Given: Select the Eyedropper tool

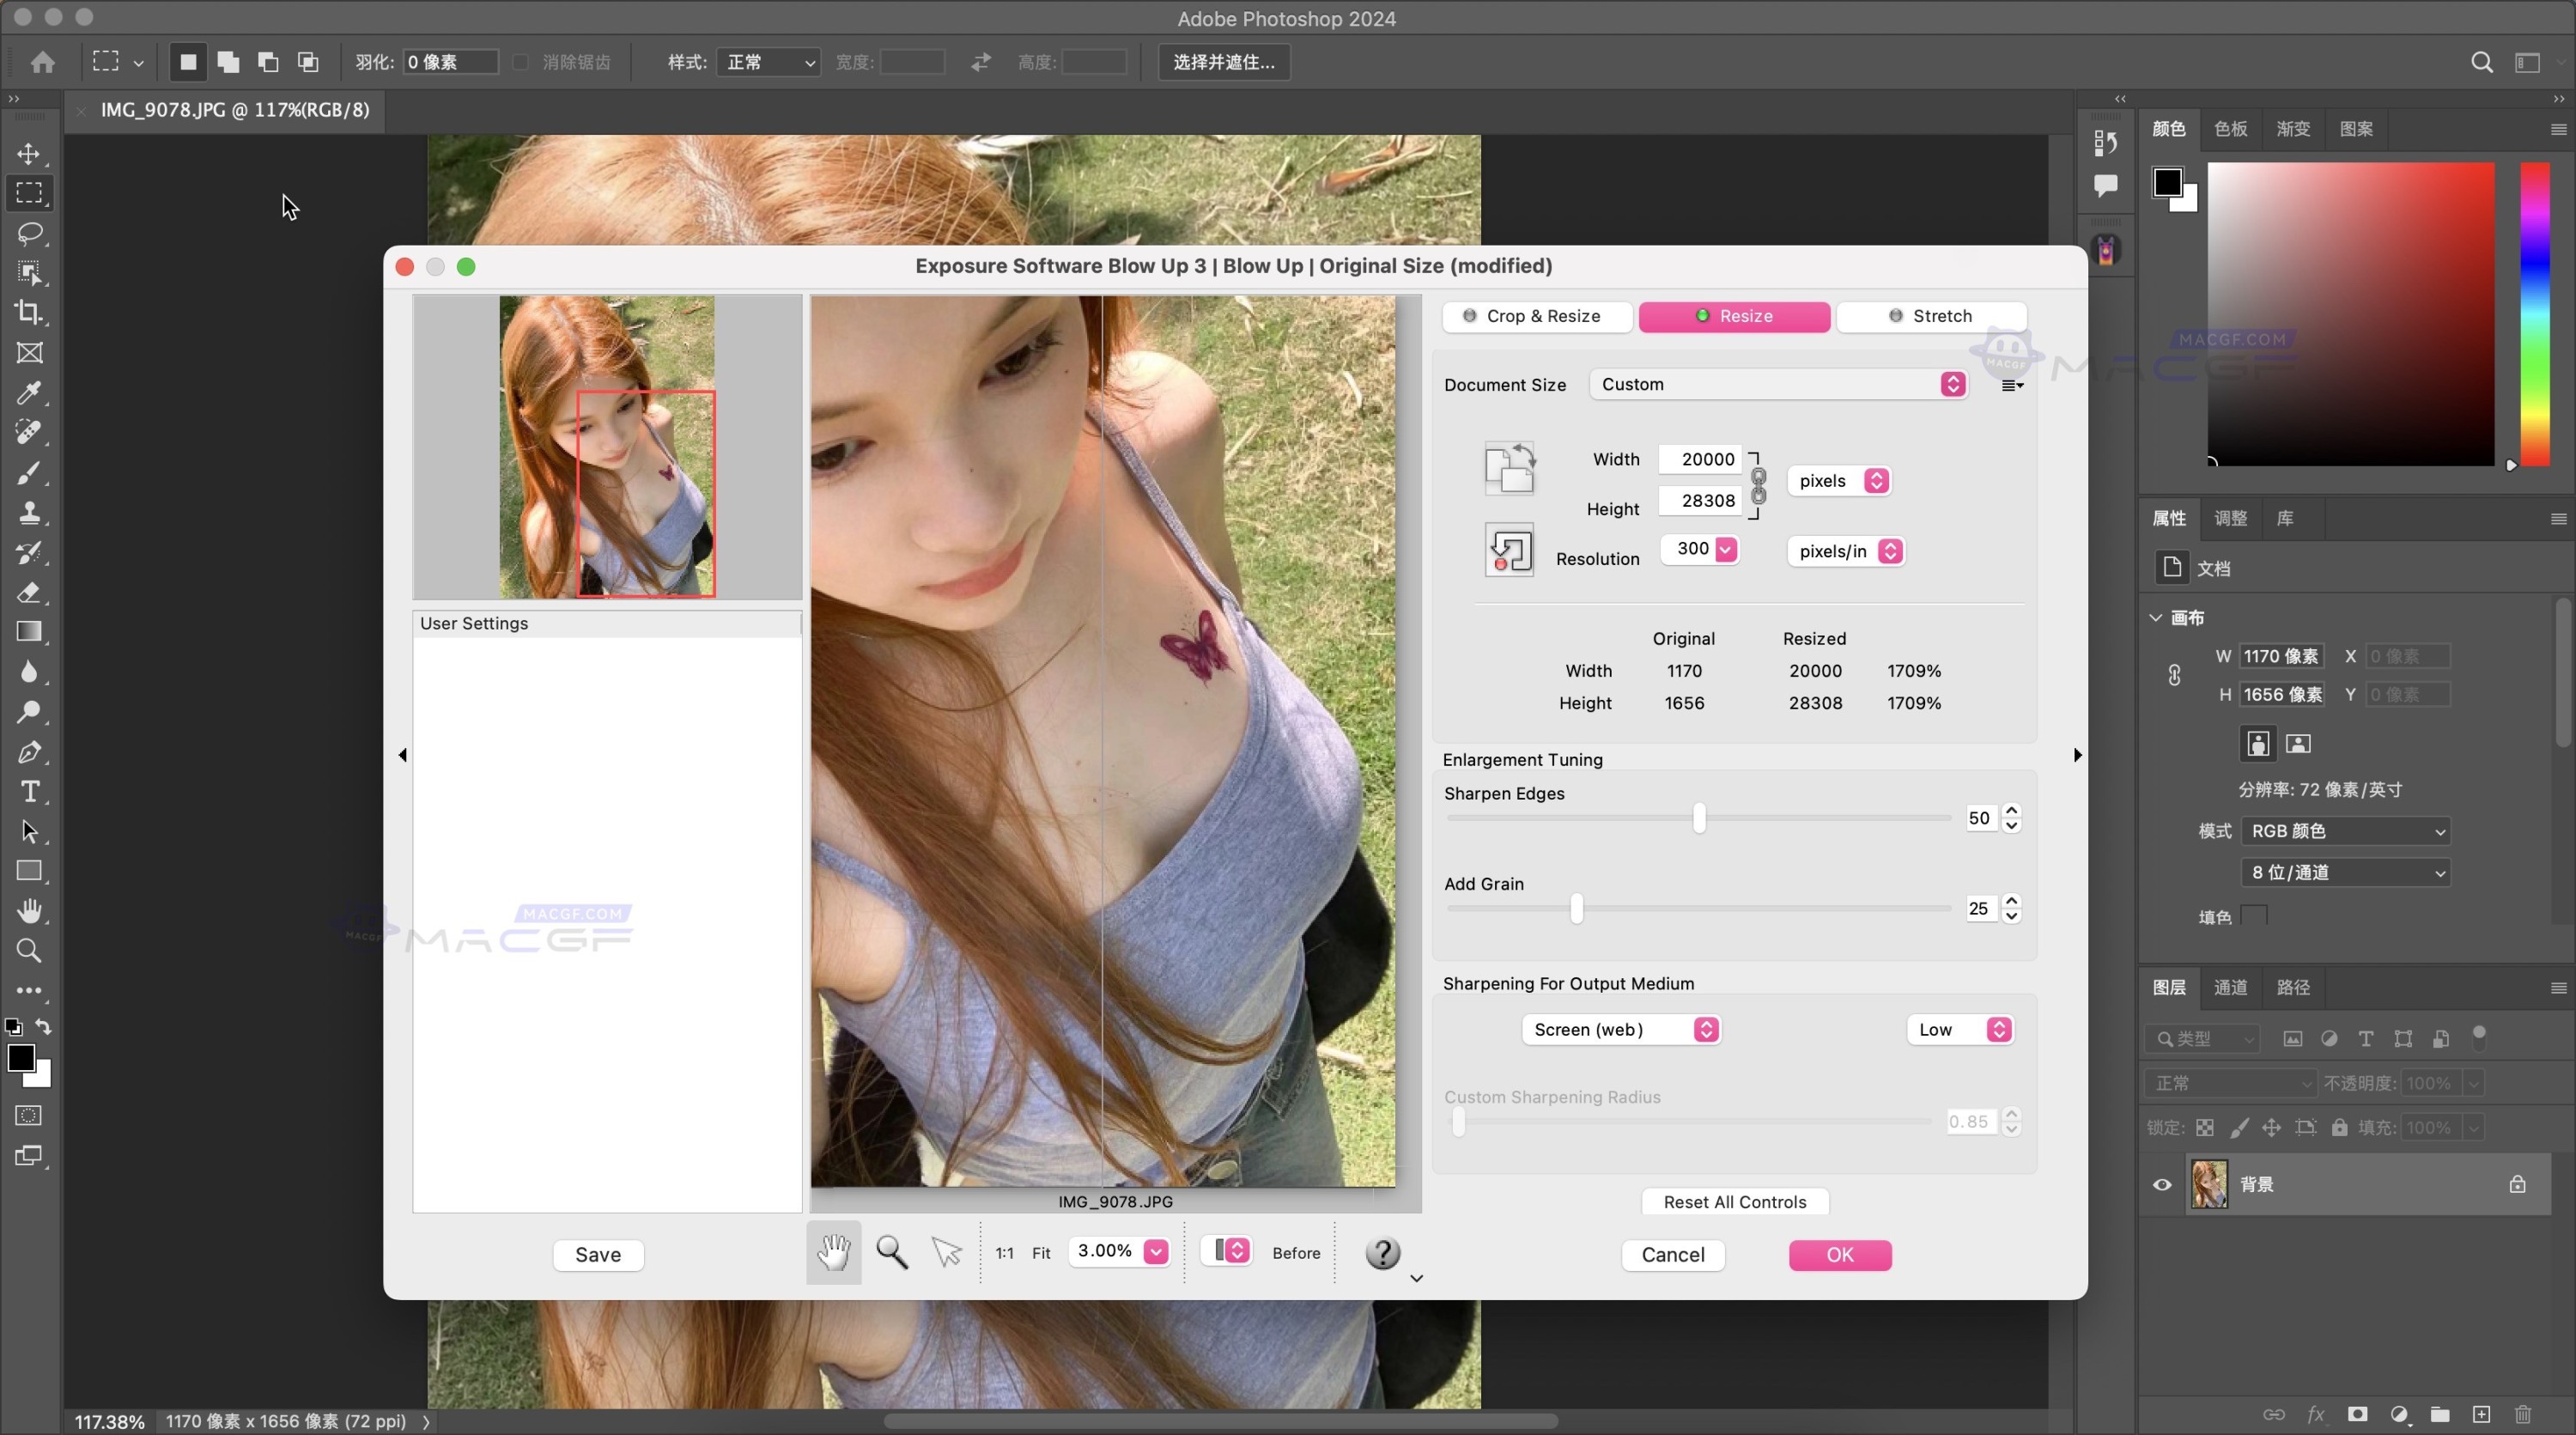Looking at the screenshot, I should coord(30,392).
